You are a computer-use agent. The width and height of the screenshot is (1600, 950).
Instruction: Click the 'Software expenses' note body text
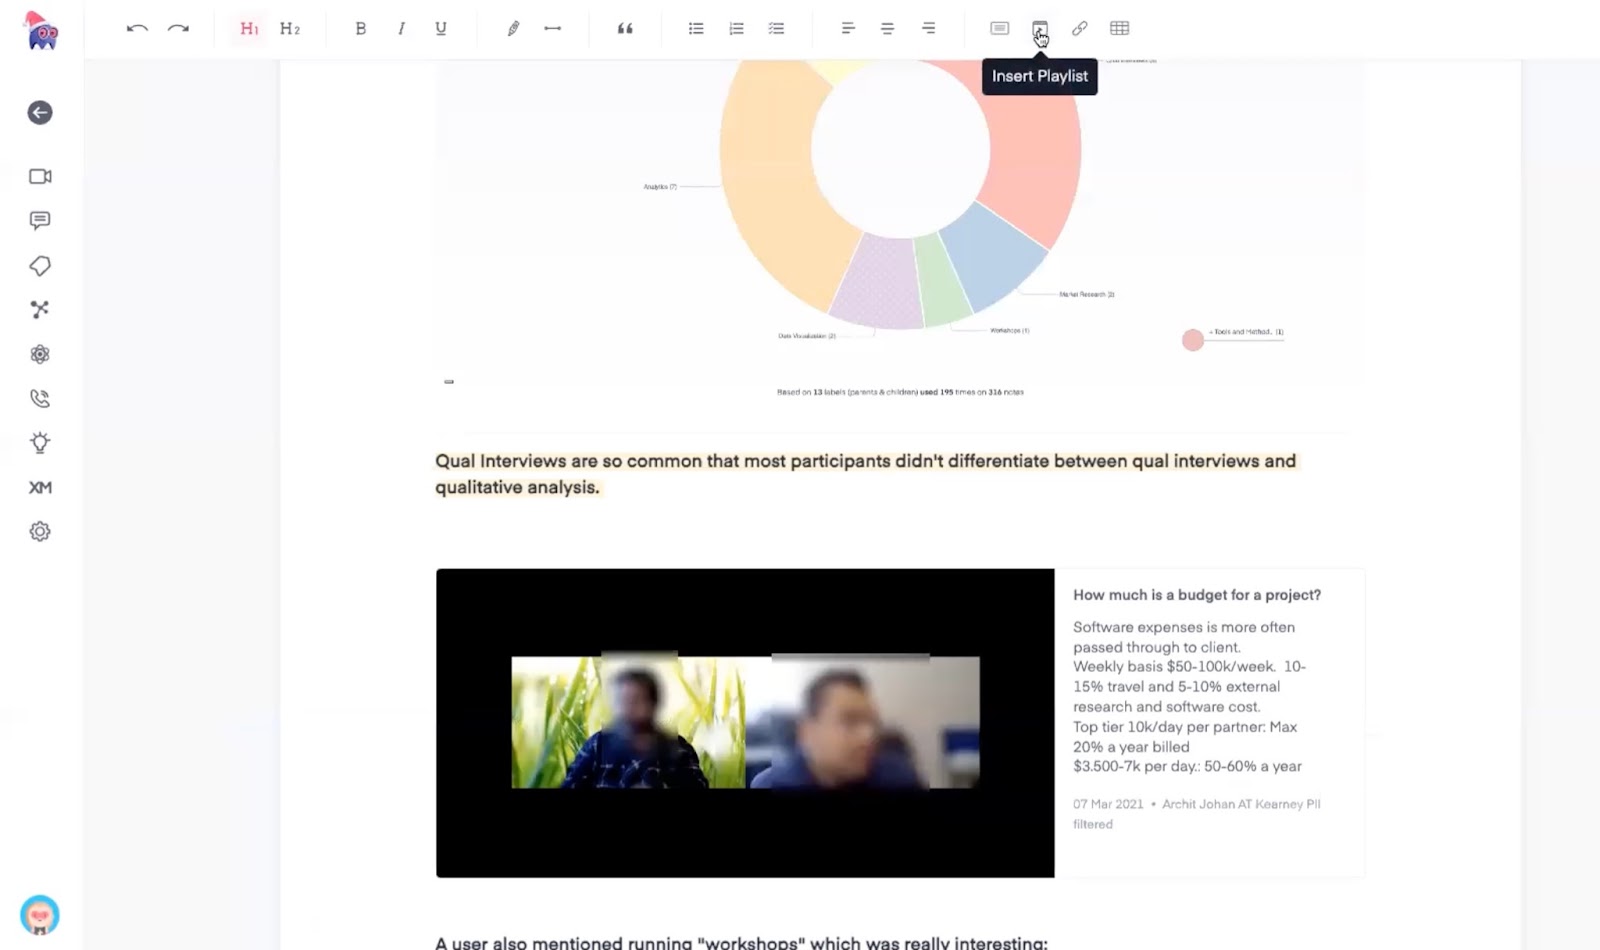[x=1190, y=697]
